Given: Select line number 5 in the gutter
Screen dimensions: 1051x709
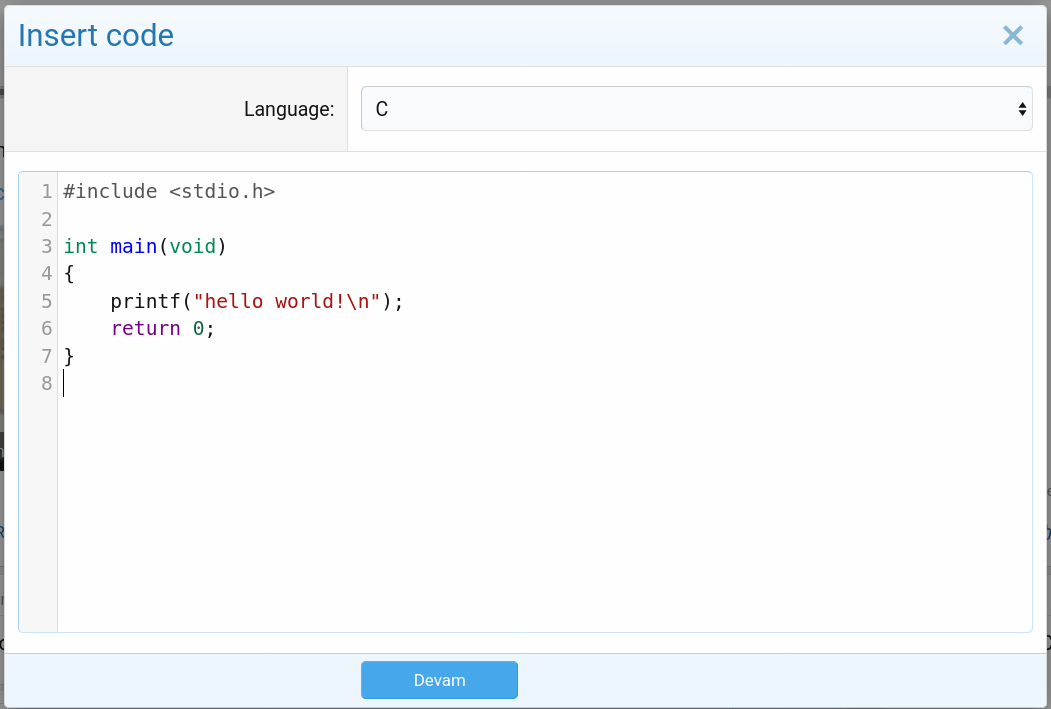Looking at the screenshot, I should pos(46,301).
